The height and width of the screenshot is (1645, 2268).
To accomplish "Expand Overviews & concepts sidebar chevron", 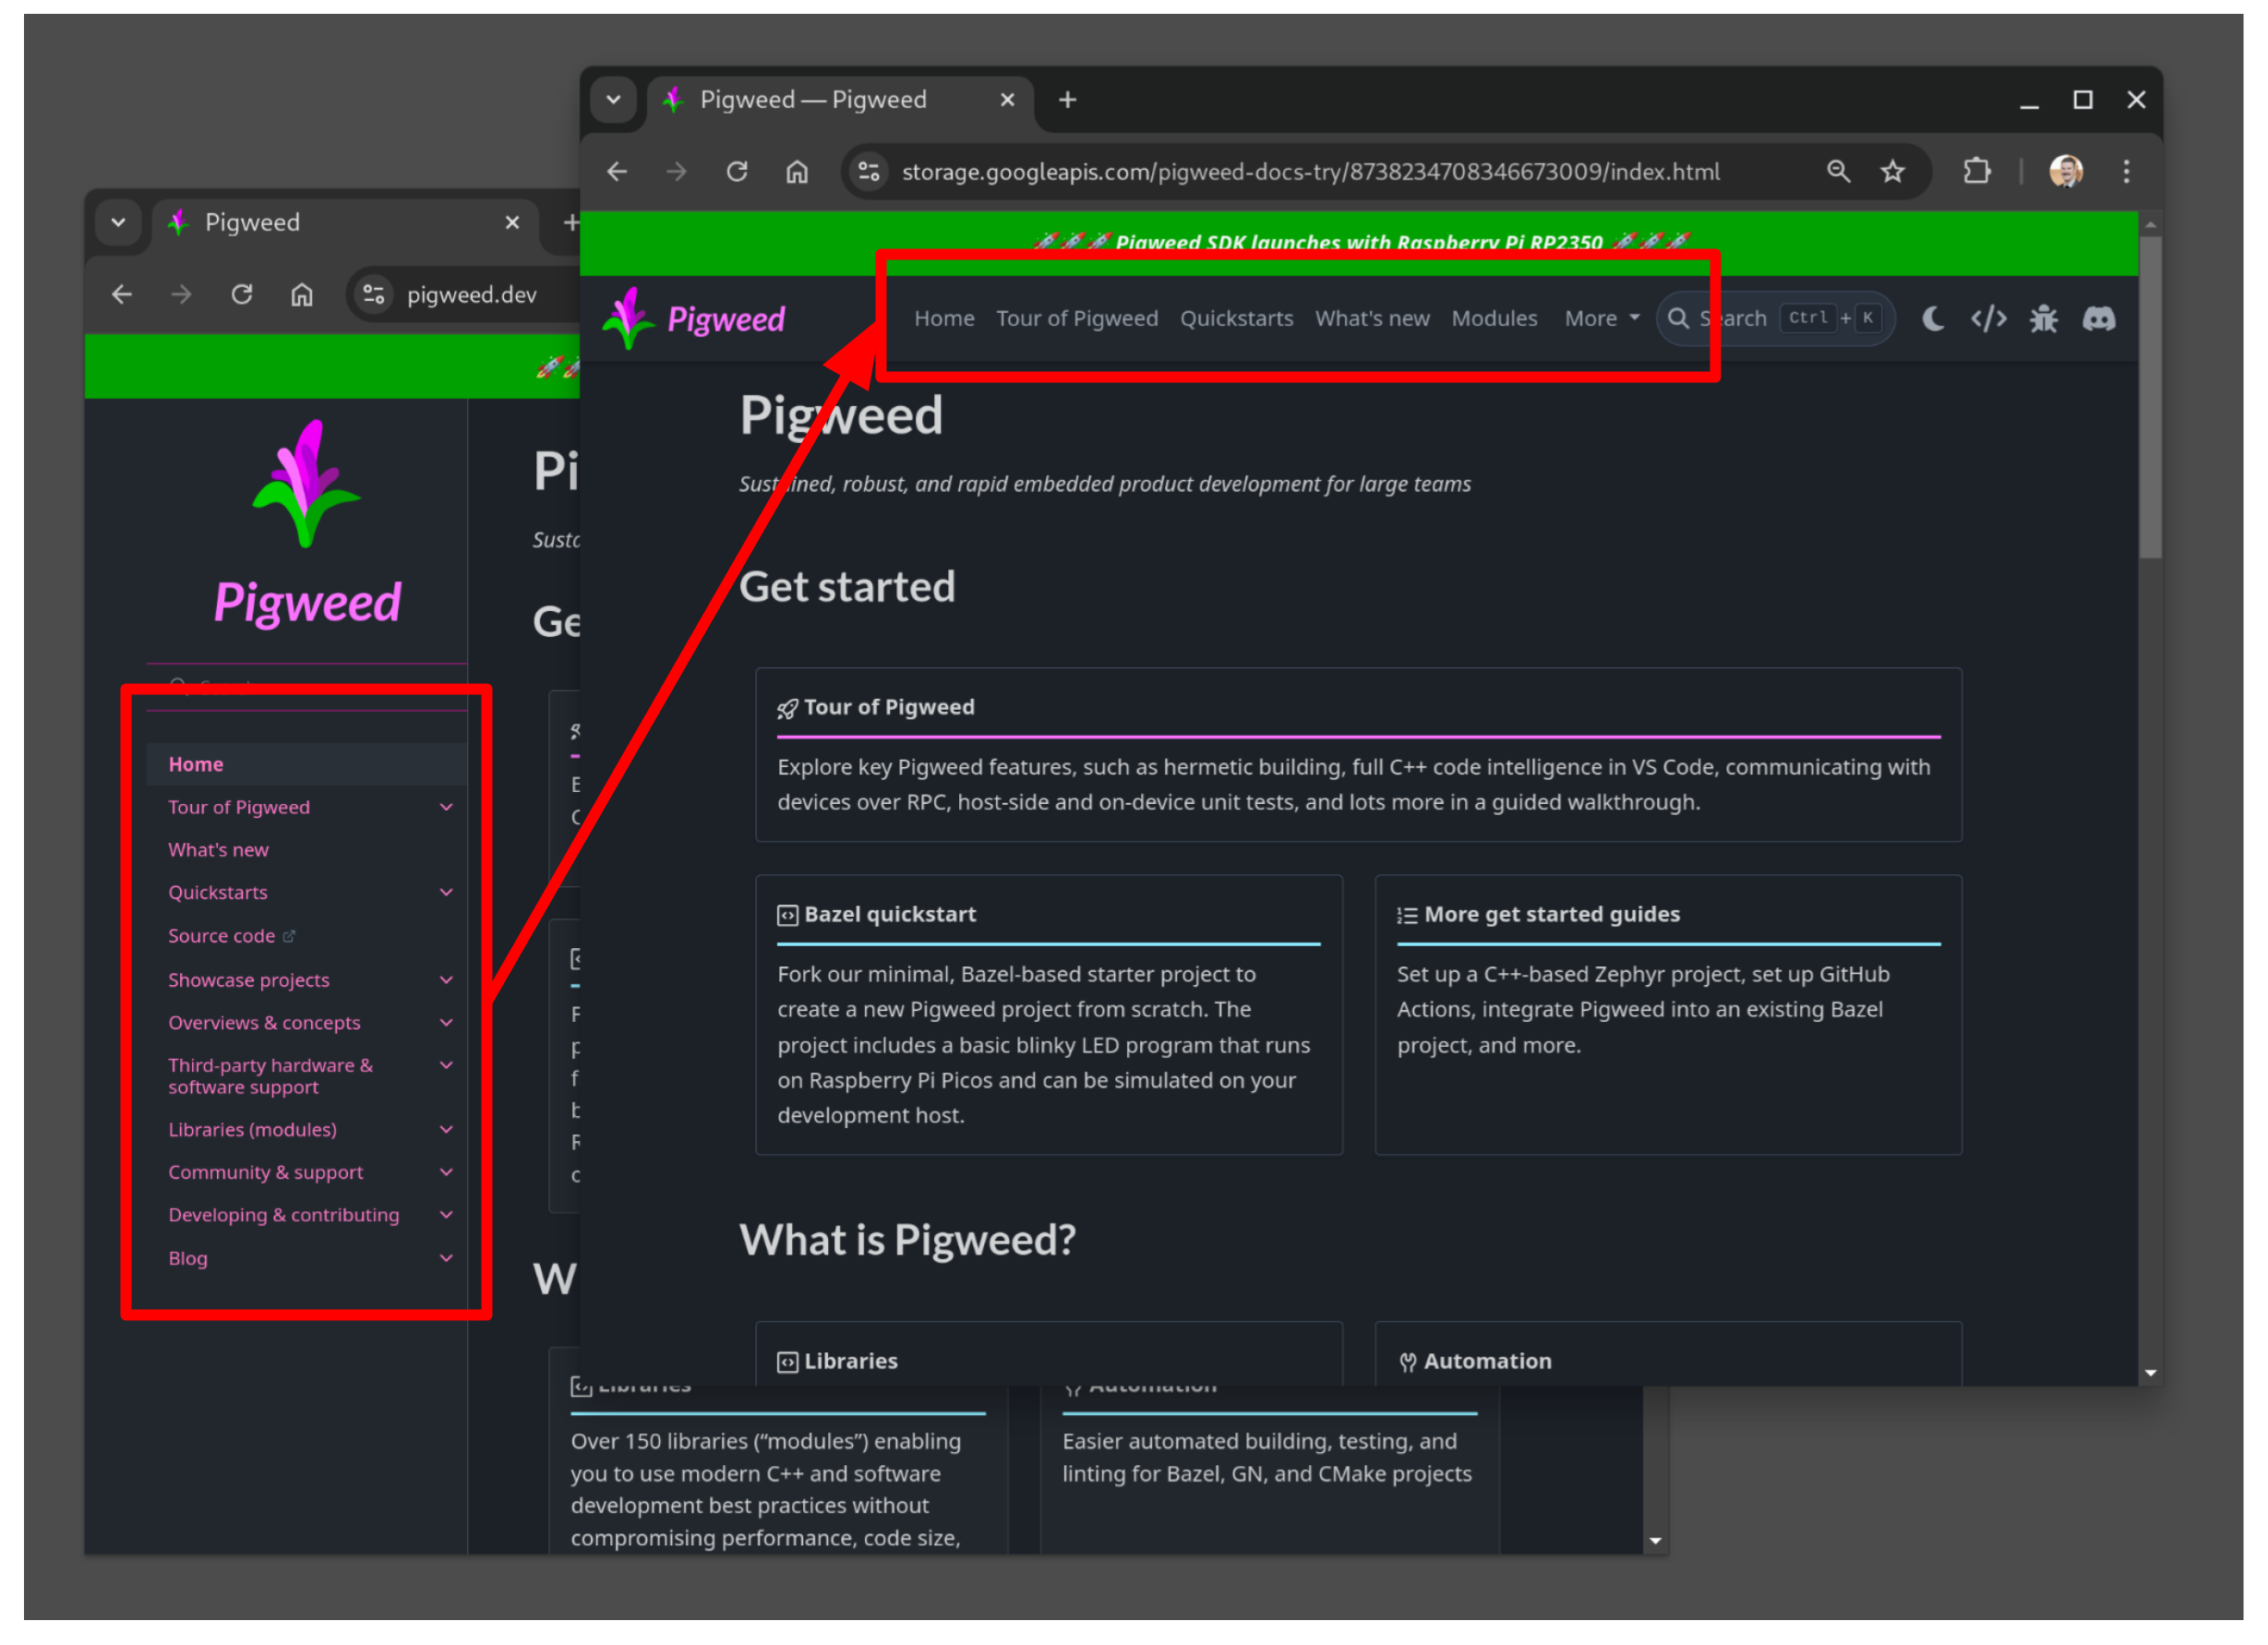I will pos(446,1023).
